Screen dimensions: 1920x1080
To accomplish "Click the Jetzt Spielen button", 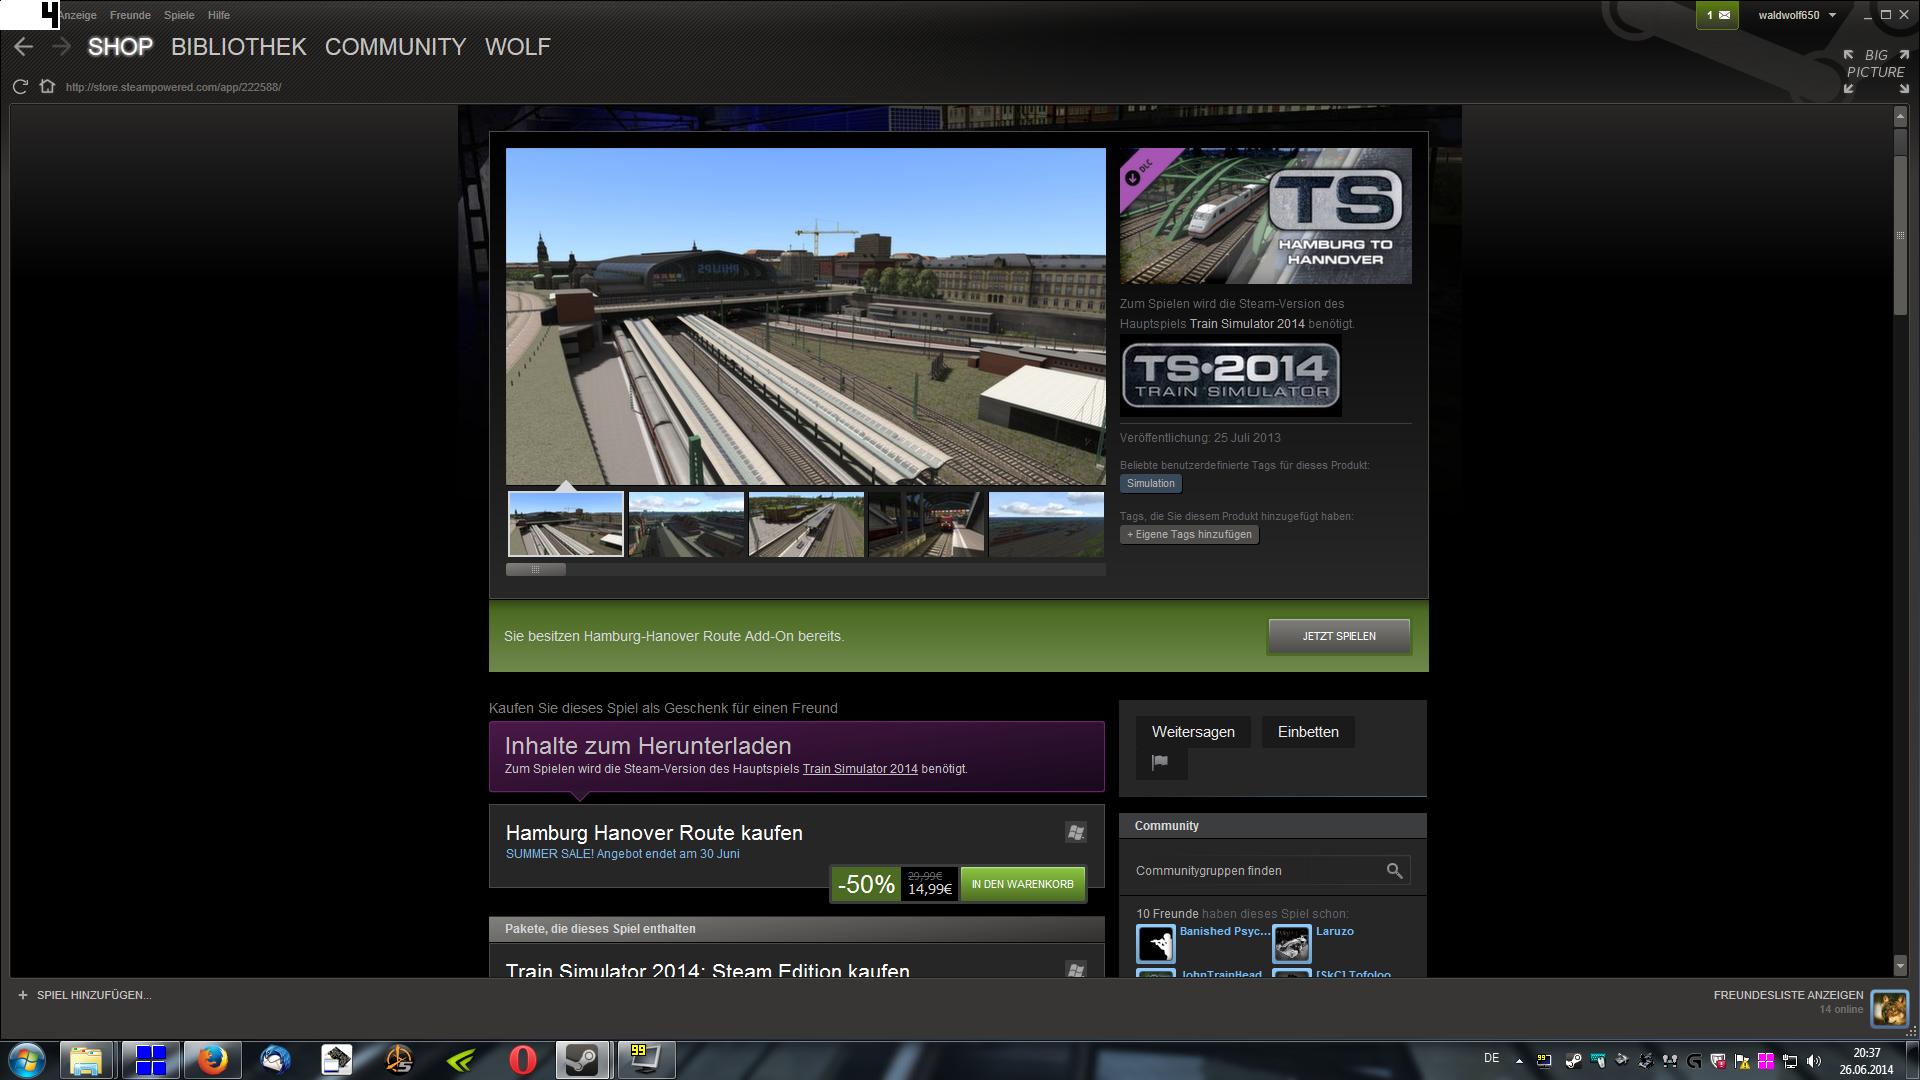I will point(1338,636).
